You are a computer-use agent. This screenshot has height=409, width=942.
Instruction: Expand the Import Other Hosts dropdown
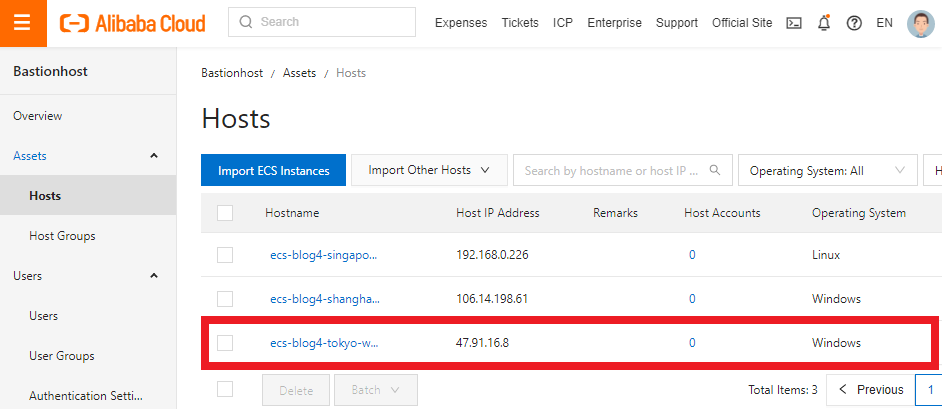click(429, 170)
